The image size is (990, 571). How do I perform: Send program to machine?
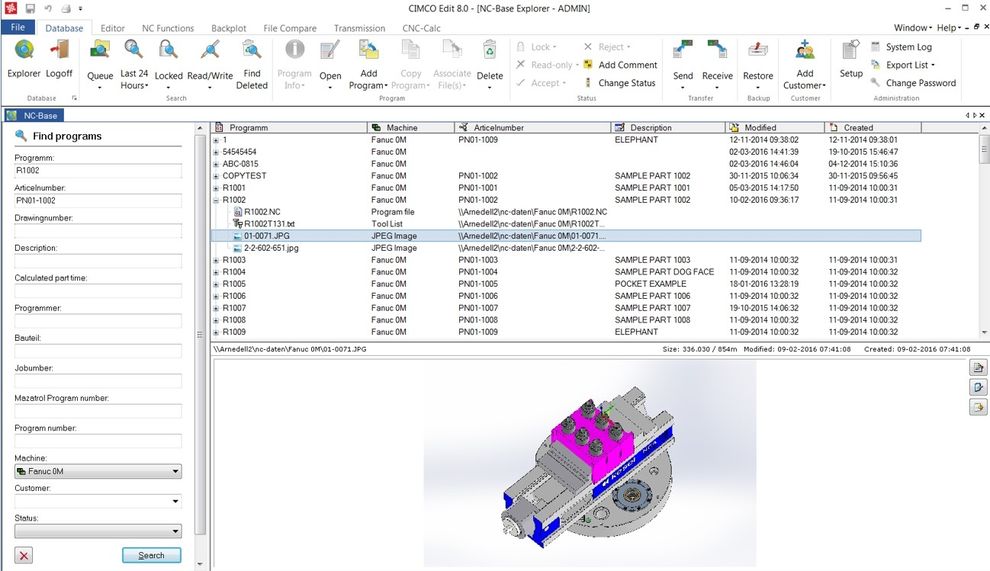(x=683, y=63)
